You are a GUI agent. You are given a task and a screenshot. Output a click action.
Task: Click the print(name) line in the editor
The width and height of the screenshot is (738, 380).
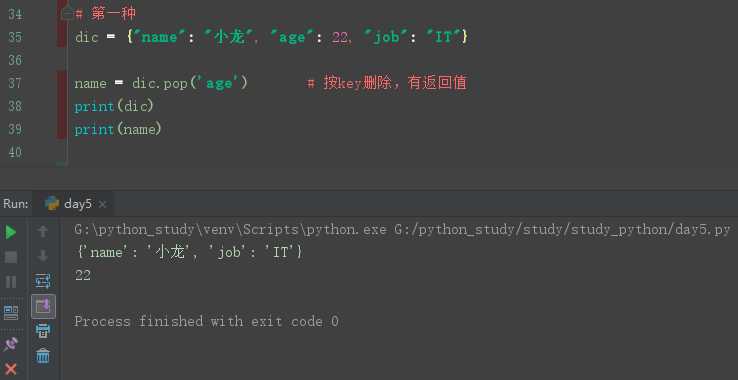coord(118,129)
